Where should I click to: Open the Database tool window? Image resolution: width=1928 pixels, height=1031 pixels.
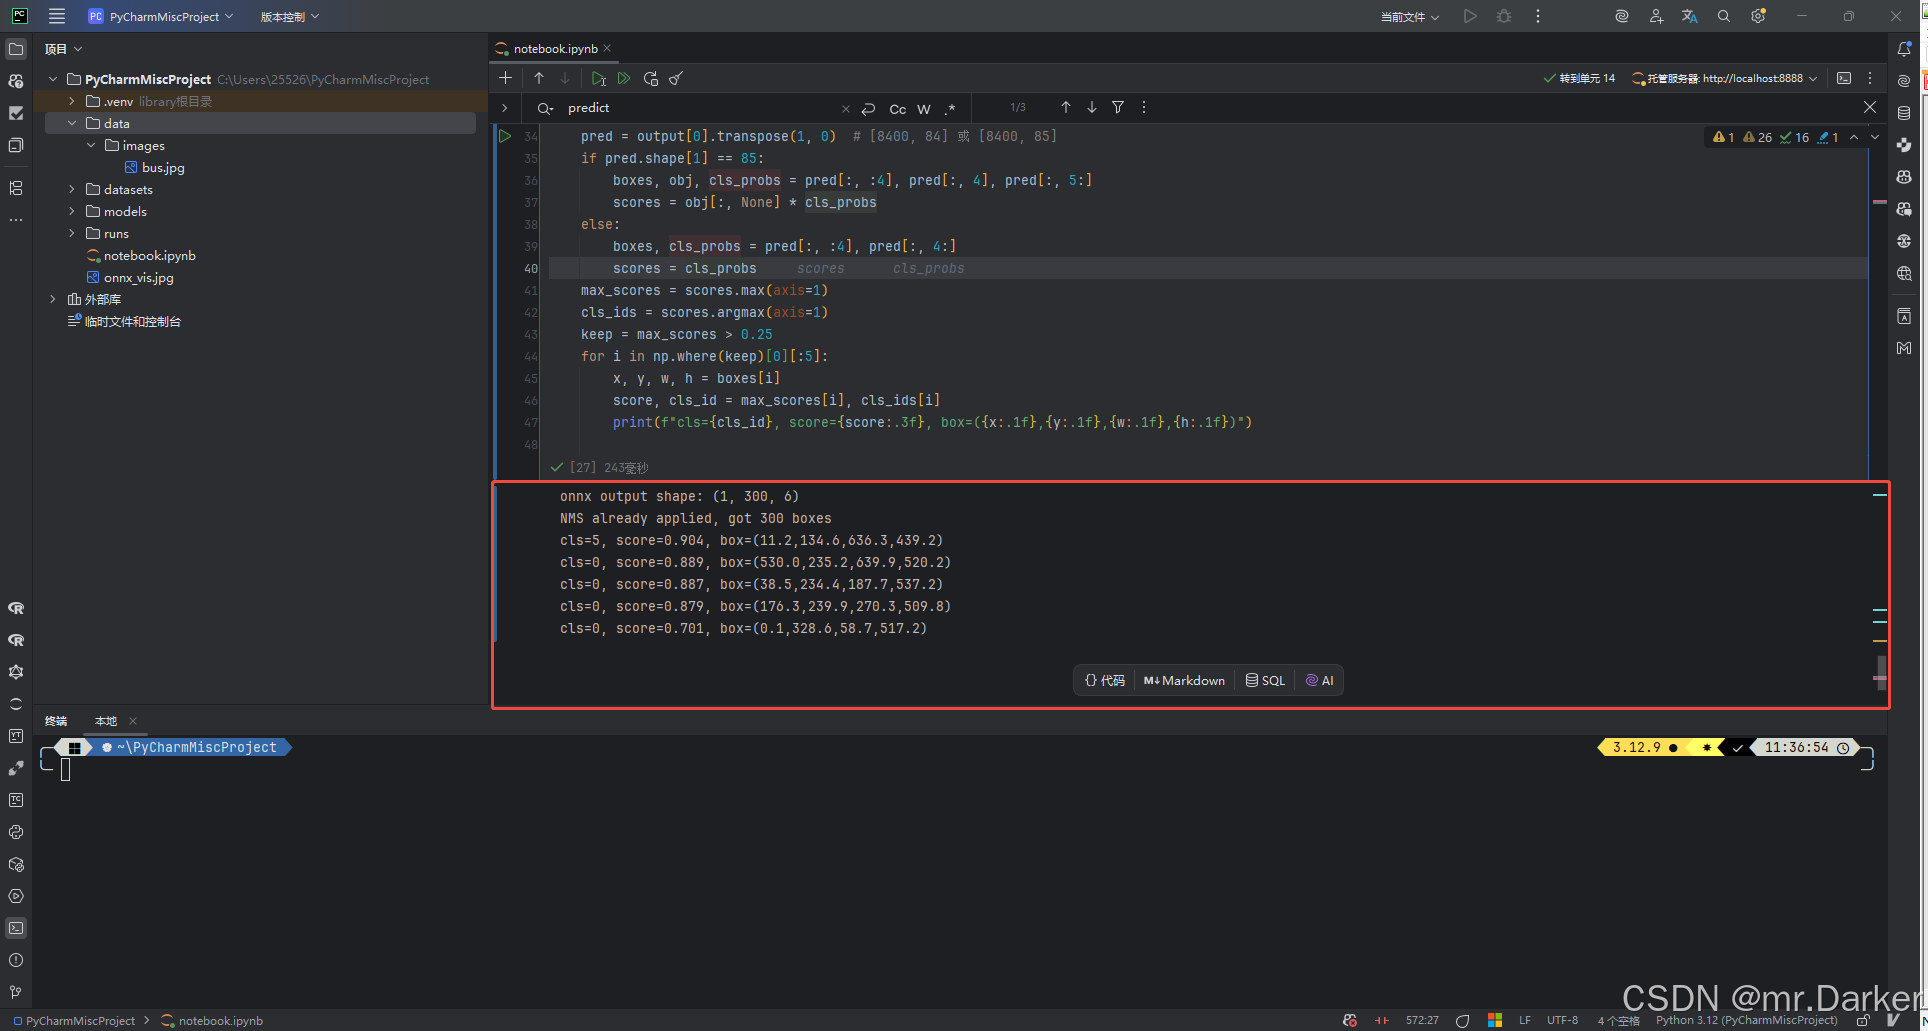1905,113
